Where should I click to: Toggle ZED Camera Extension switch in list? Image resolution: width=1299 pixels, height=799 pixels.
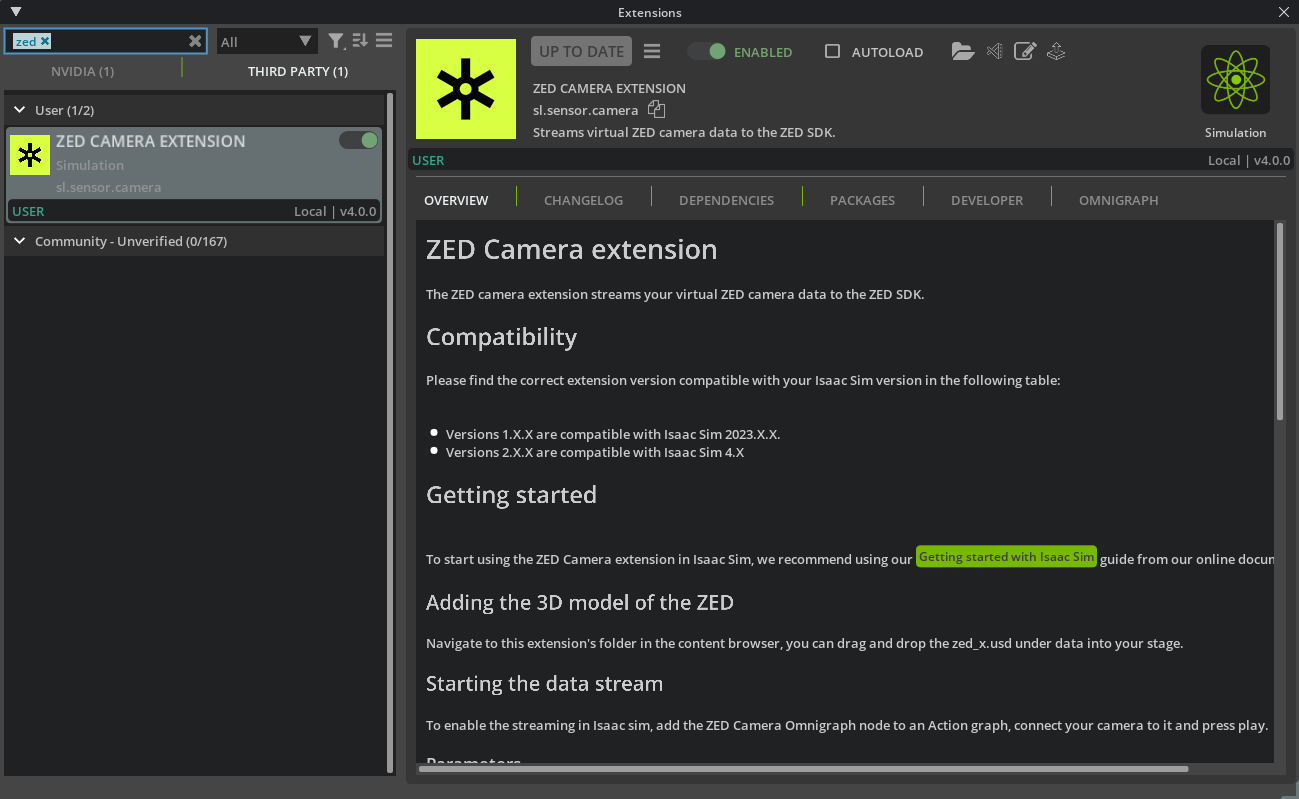tap(358, 140)
